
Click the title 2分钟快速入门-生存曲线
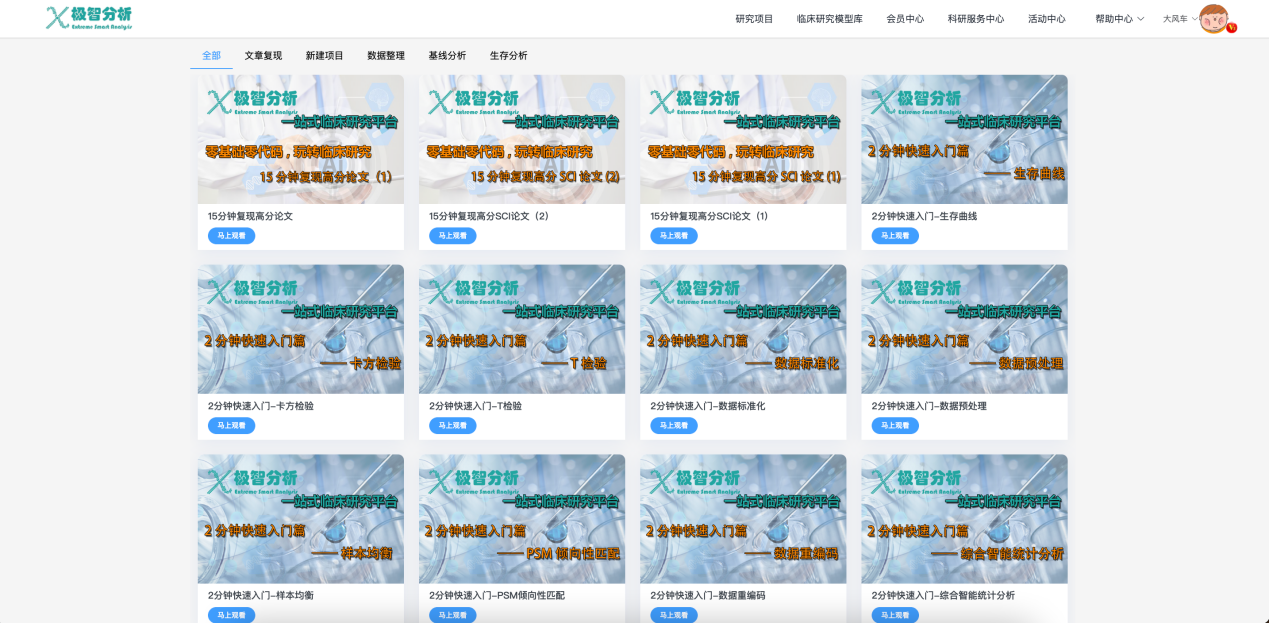[x=924, y=216]
